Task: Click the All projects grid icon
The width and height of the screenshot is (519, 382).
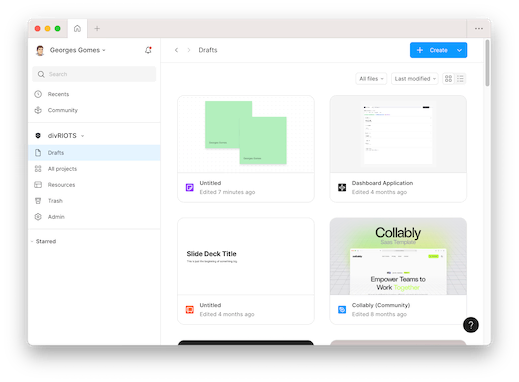Action: click(38, 169)
